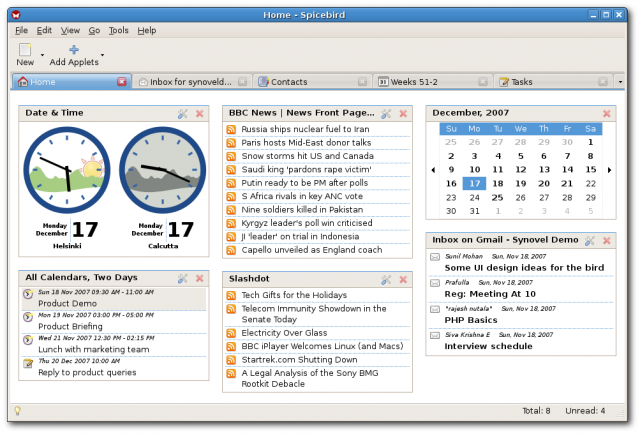Open 'Electricity Over Glass' Slashdot story
The height and width of the screenshot is (434, 640).
point(284,333)
